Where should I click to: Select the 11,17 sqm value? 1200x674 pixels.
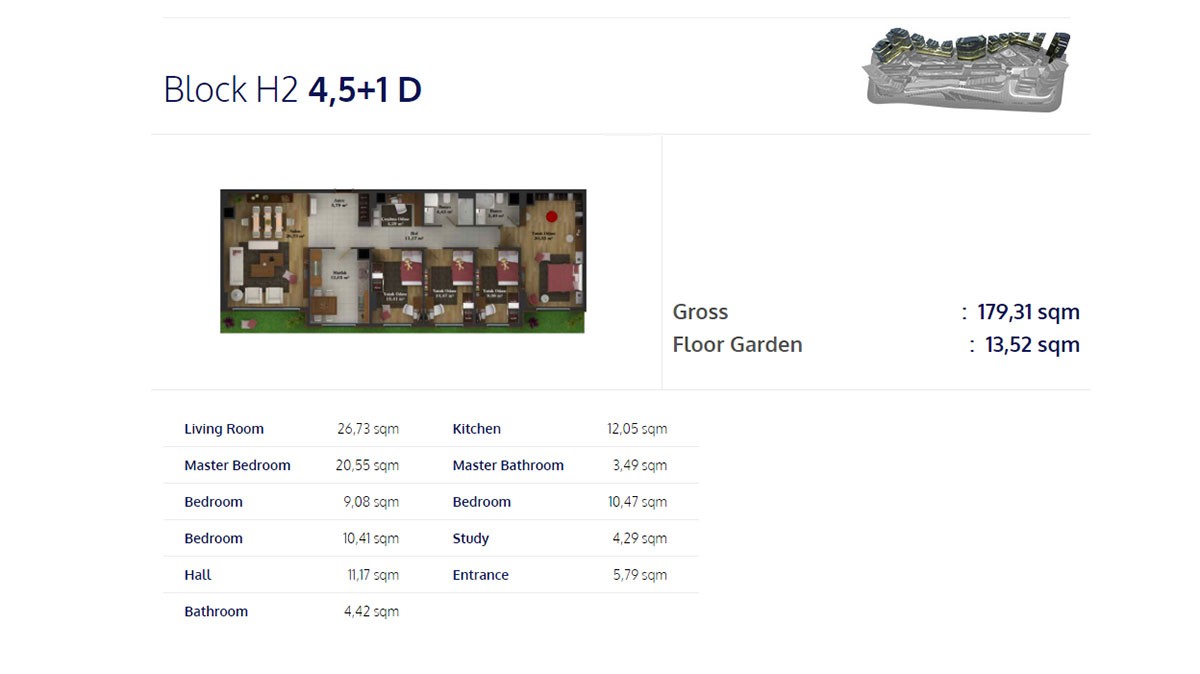[373, 575]
